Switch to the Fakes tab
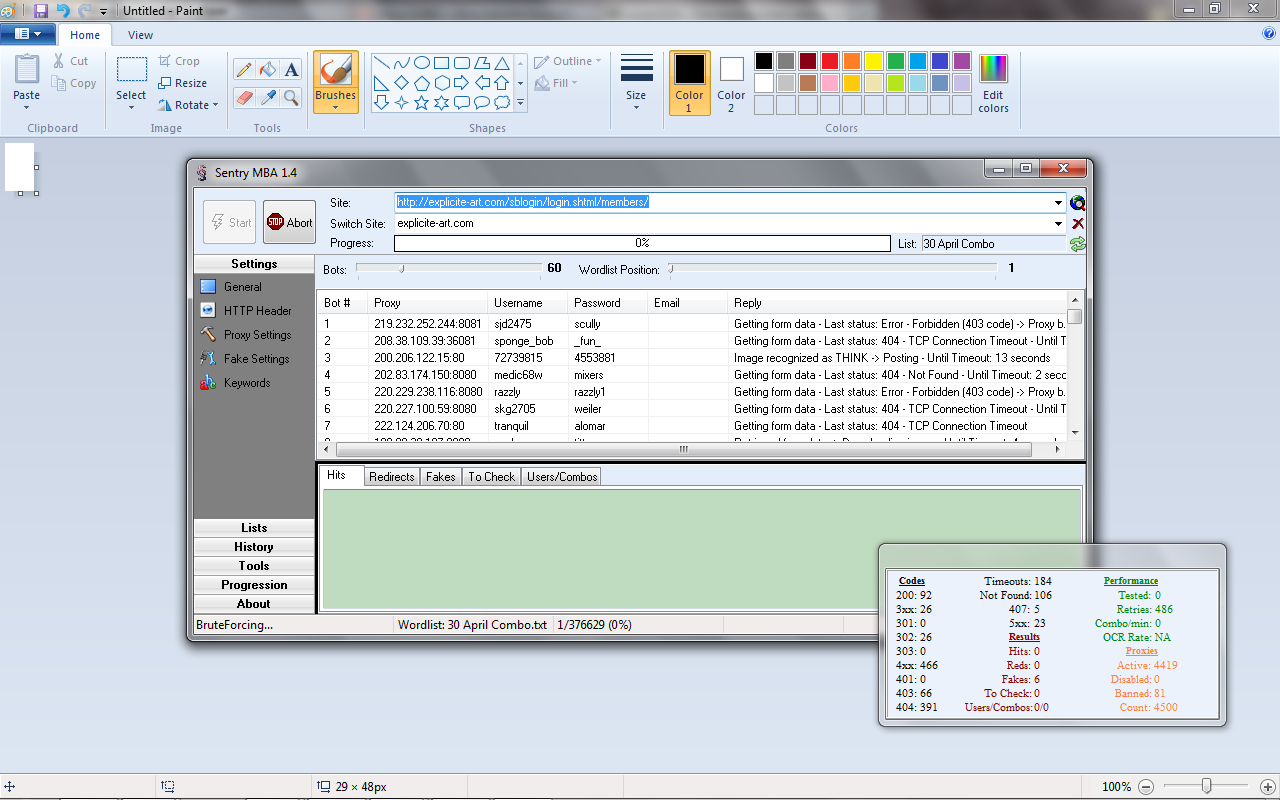This screenshot has width=1280, height=800. tap(440, 477)
